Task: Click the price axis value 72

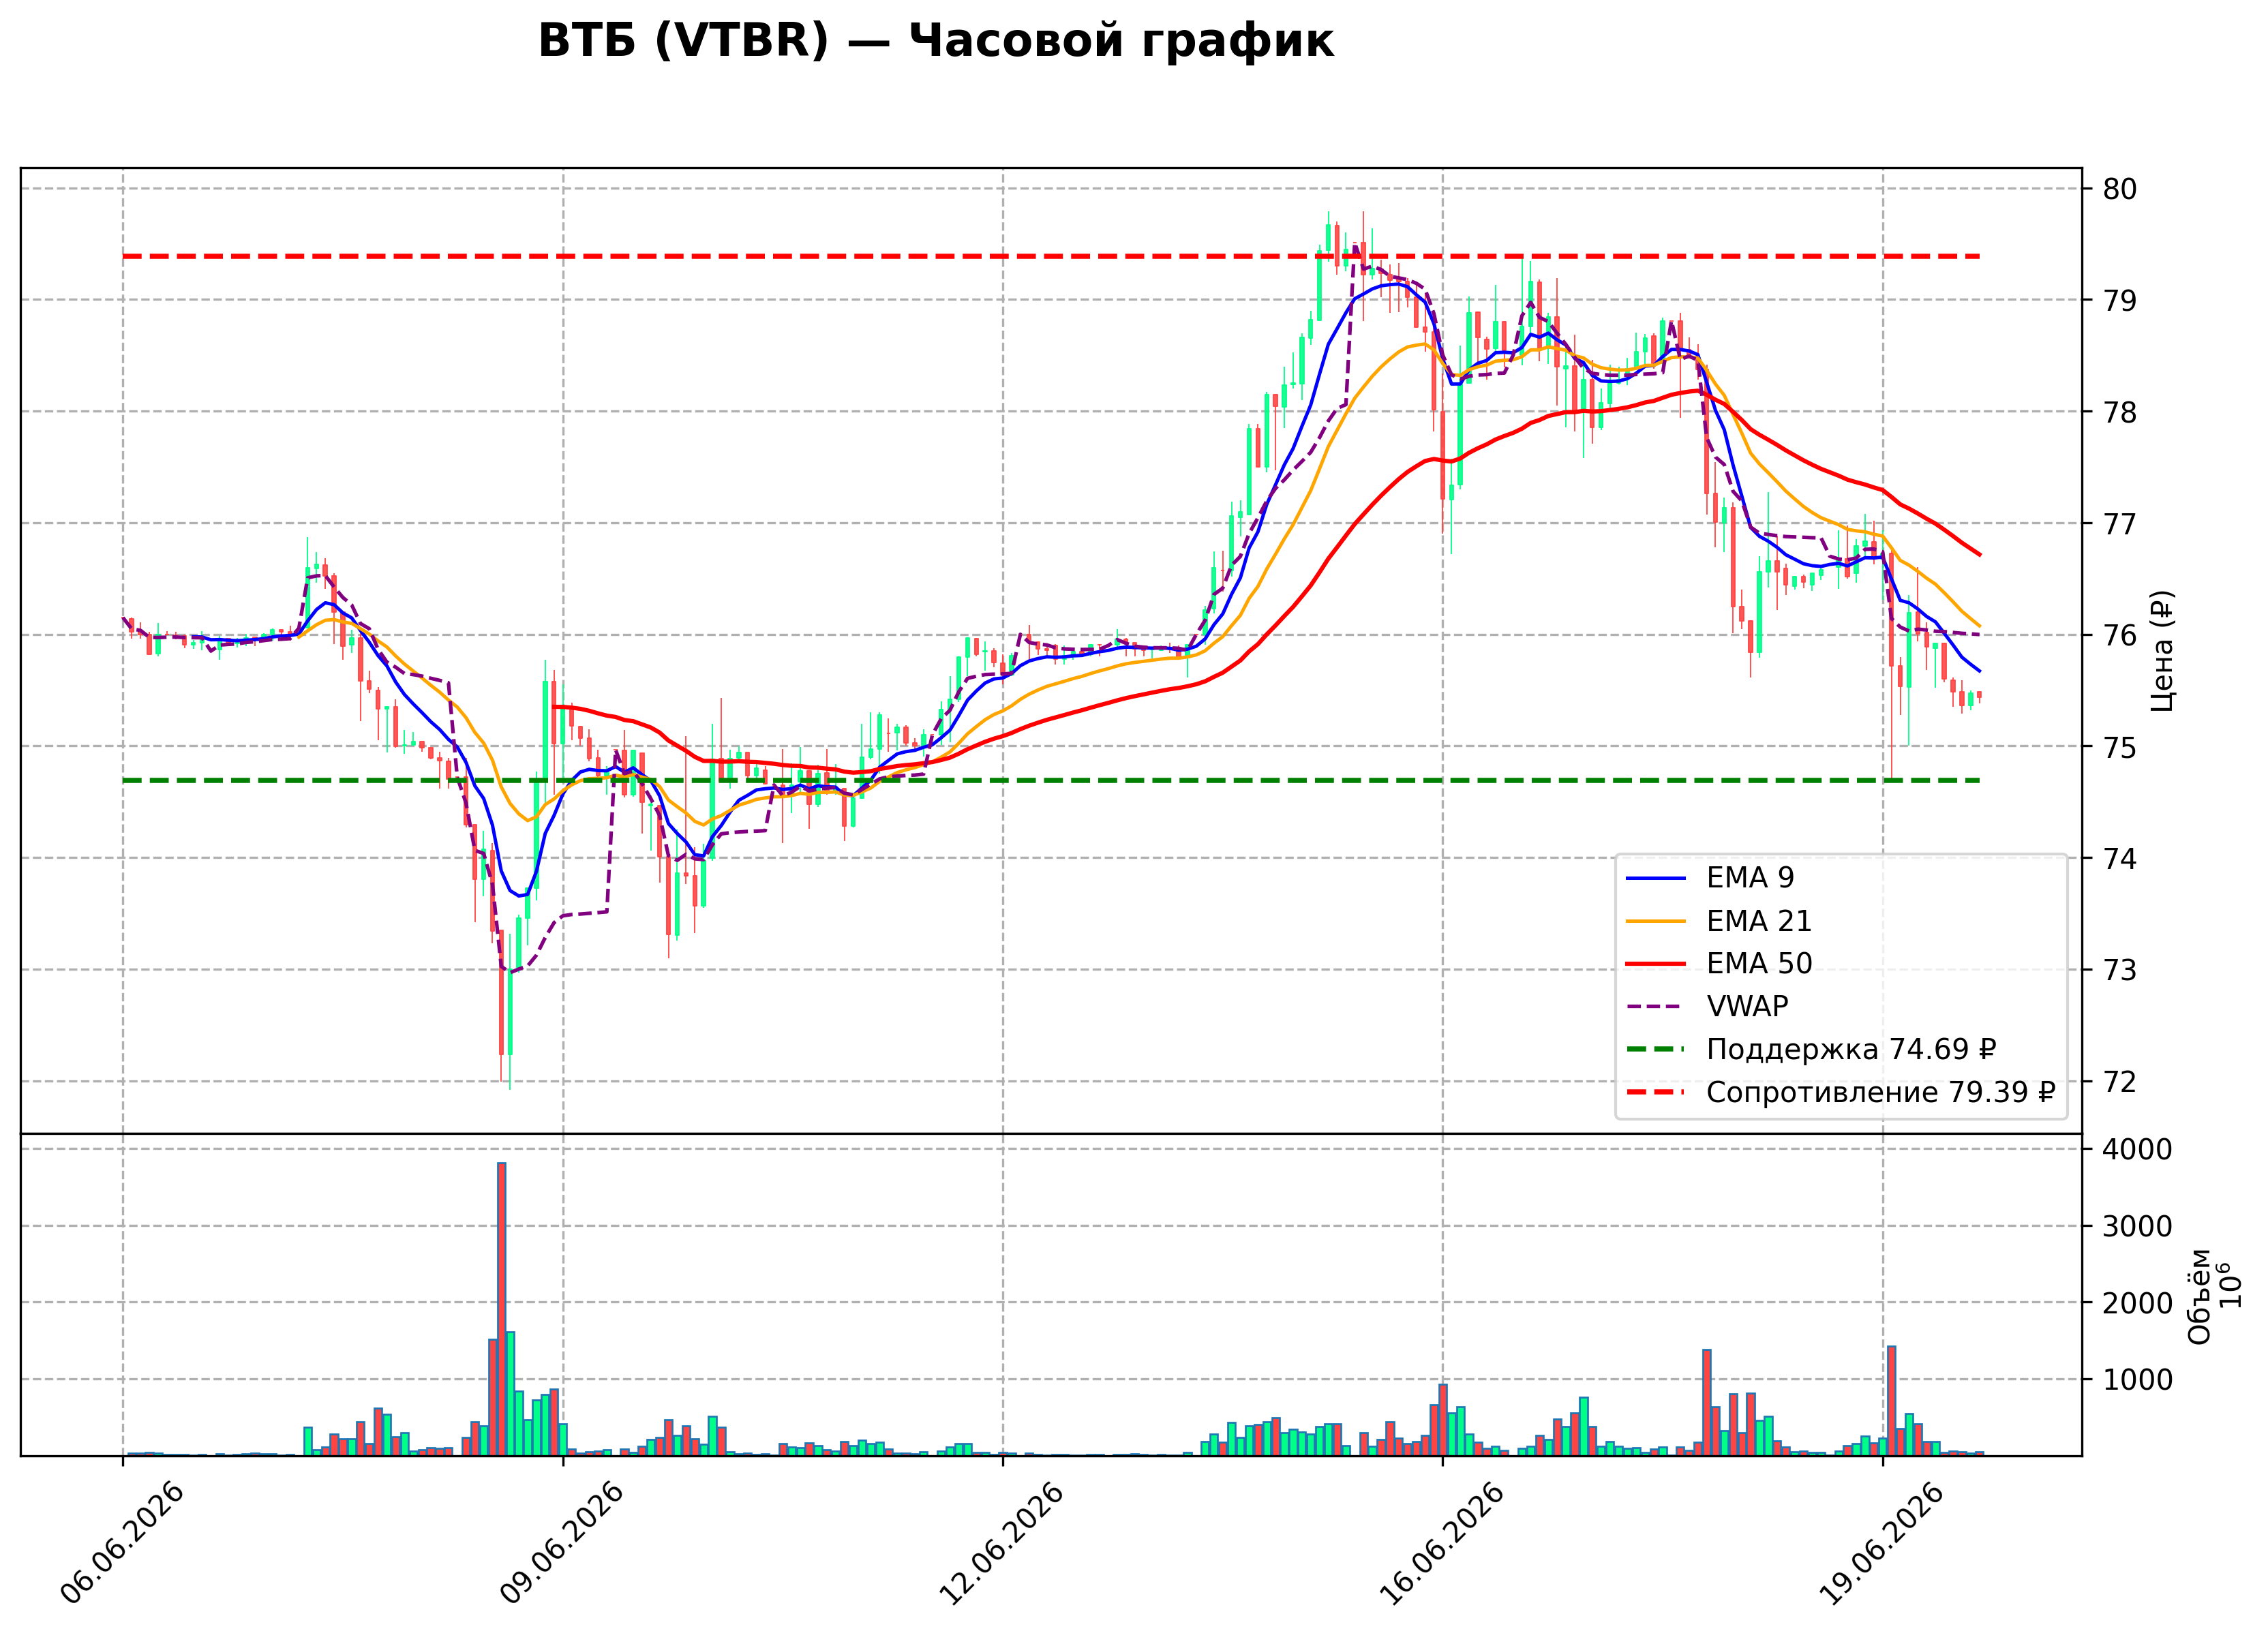Action: 2119,1082
